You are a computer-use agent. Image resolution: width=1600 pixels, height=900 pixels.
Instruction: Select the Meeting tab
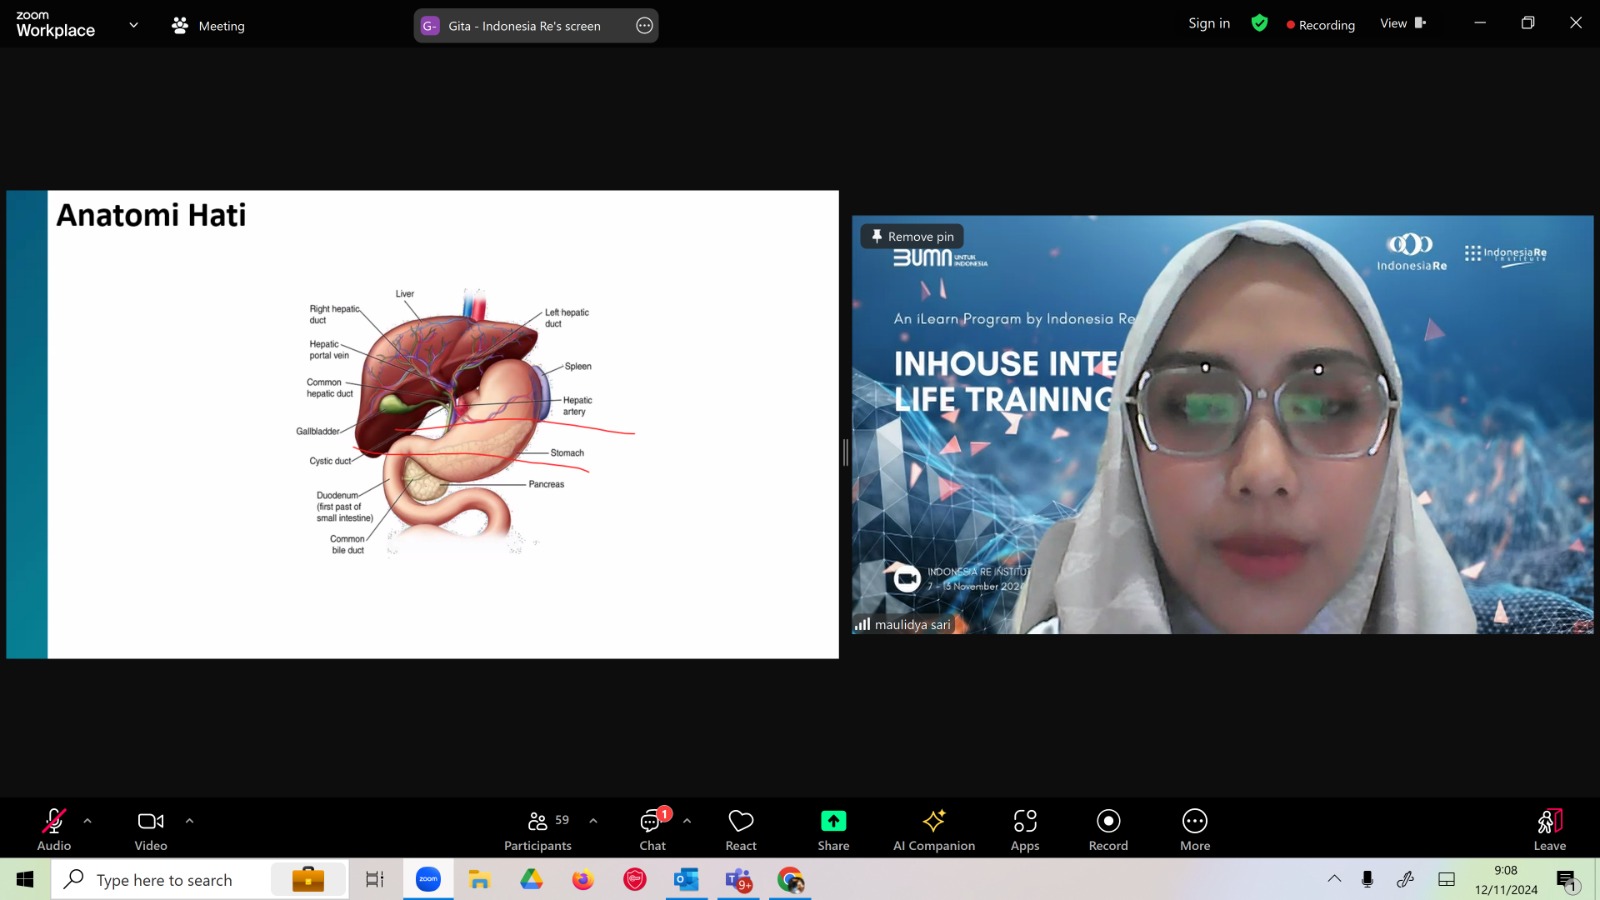pos(208,26)
